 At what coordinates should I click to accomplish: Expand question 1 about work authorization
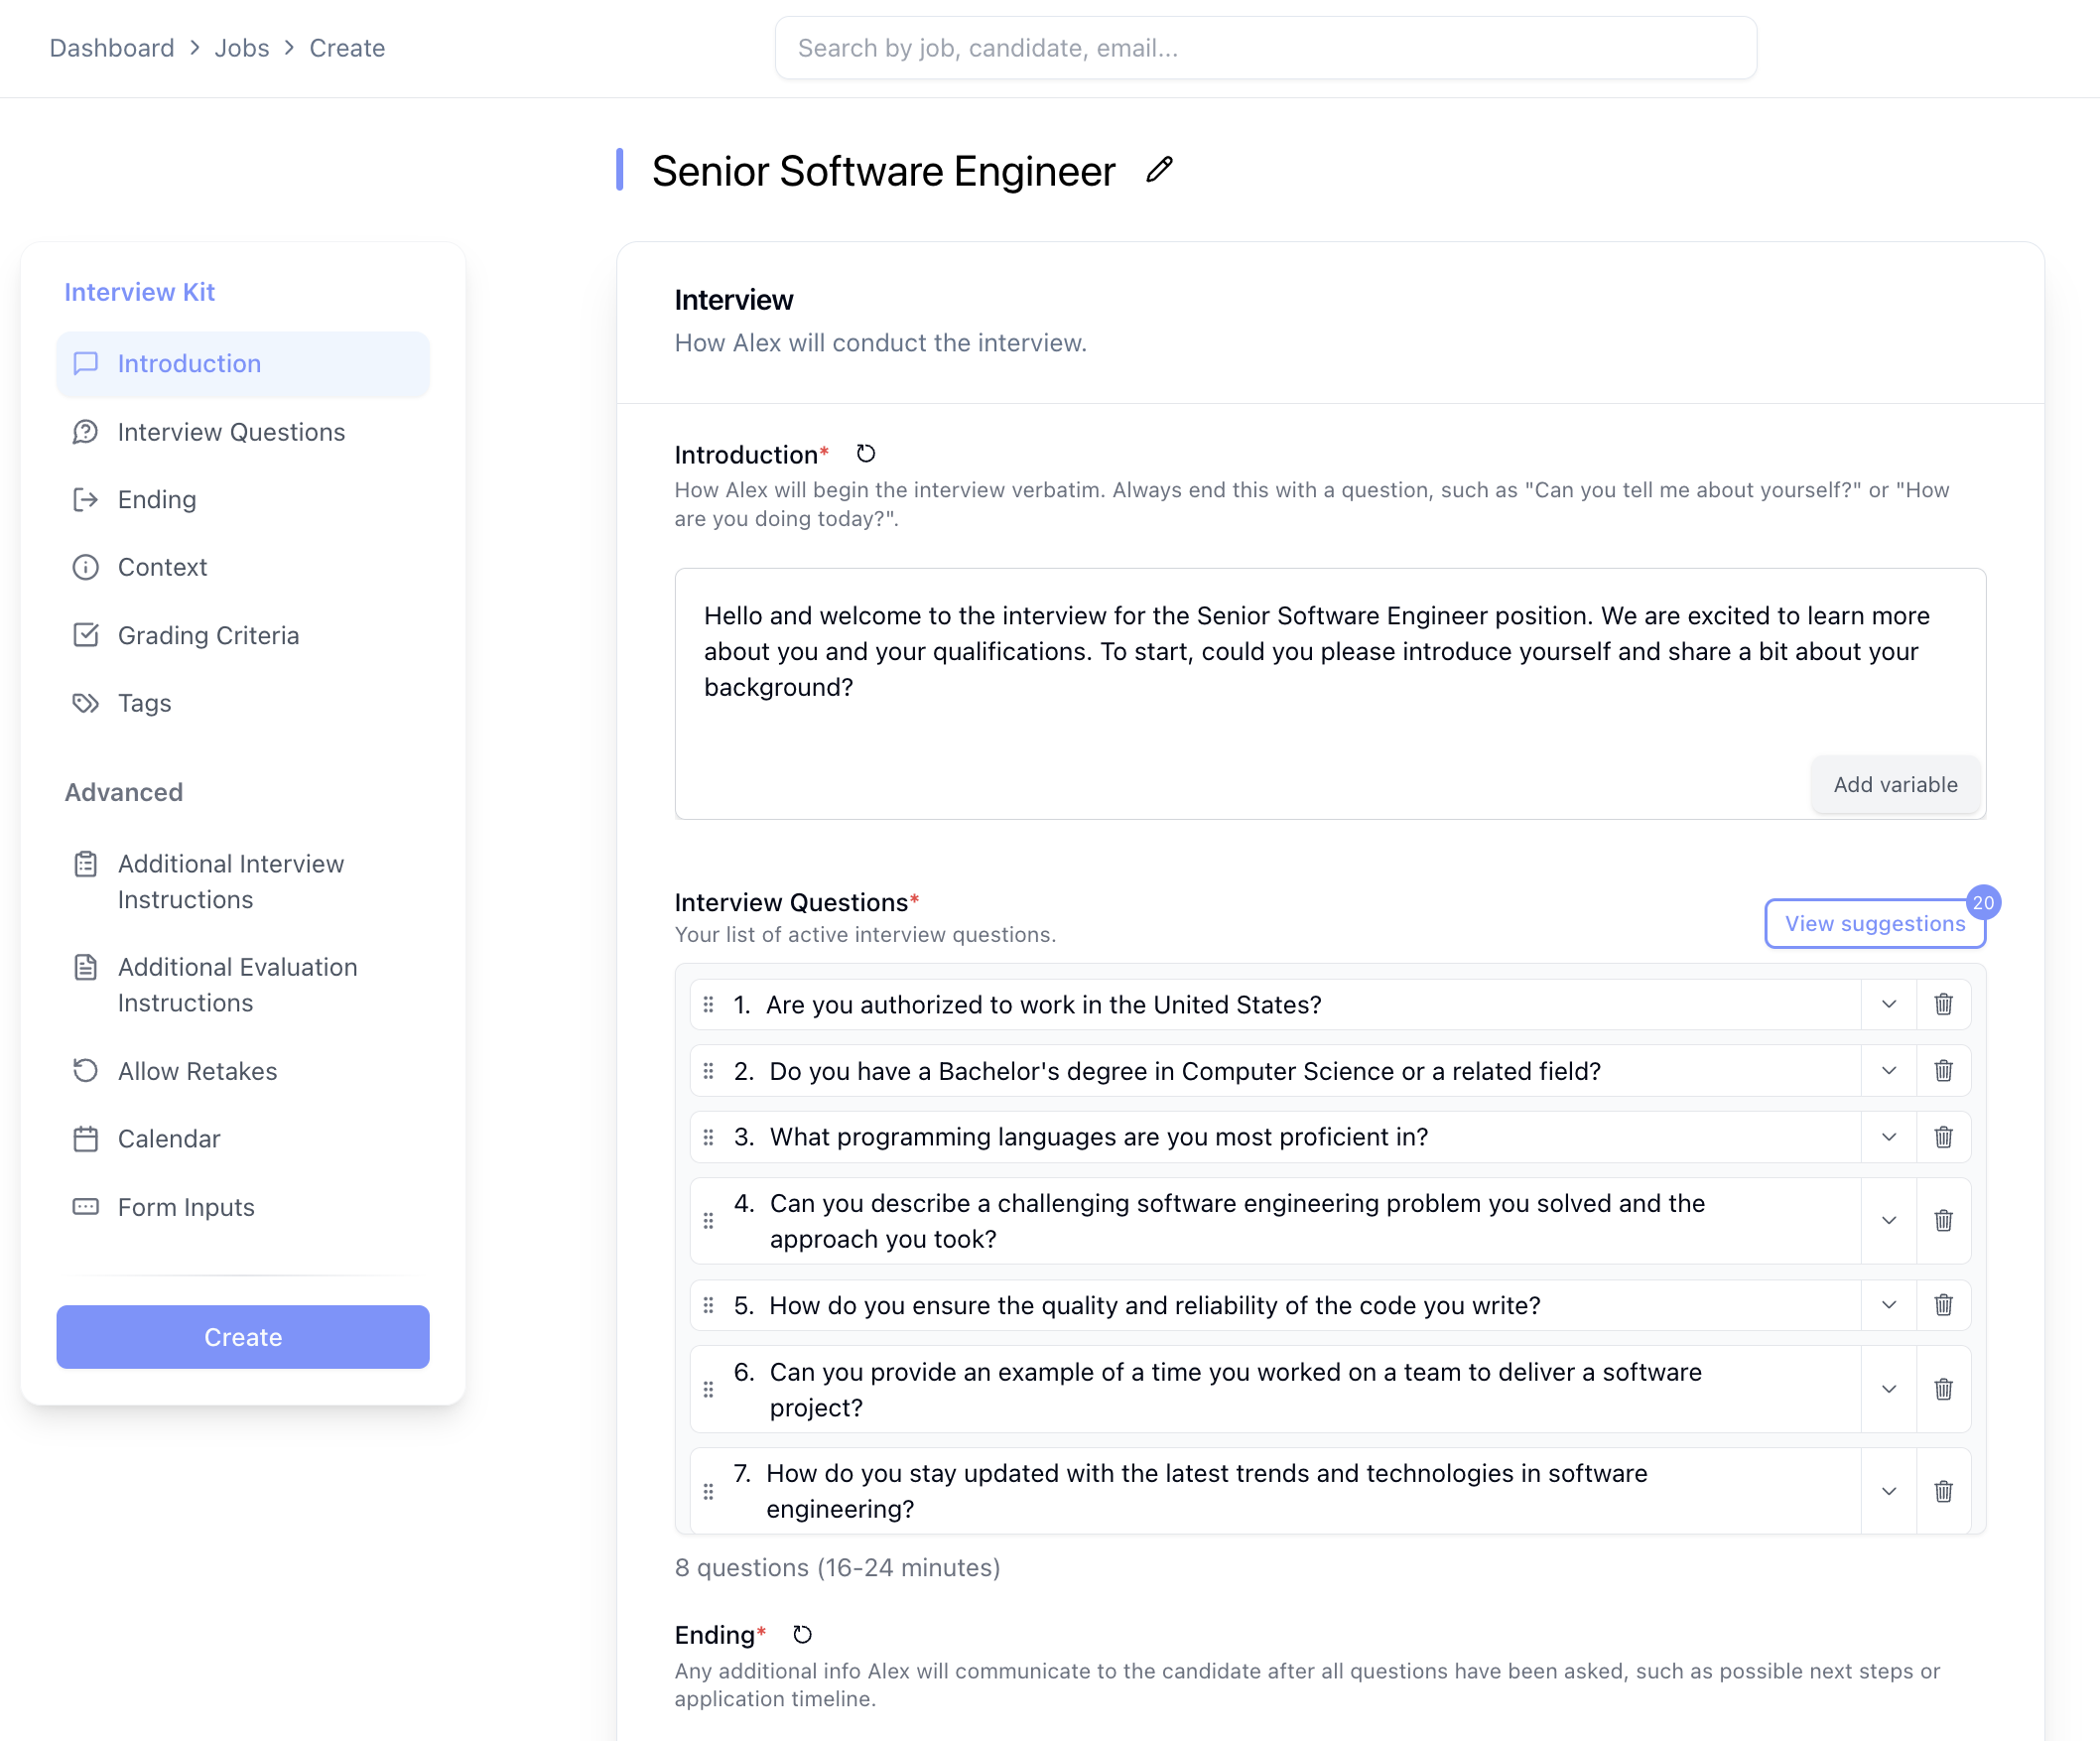pyautogui.click(x=1889, y=1004)
